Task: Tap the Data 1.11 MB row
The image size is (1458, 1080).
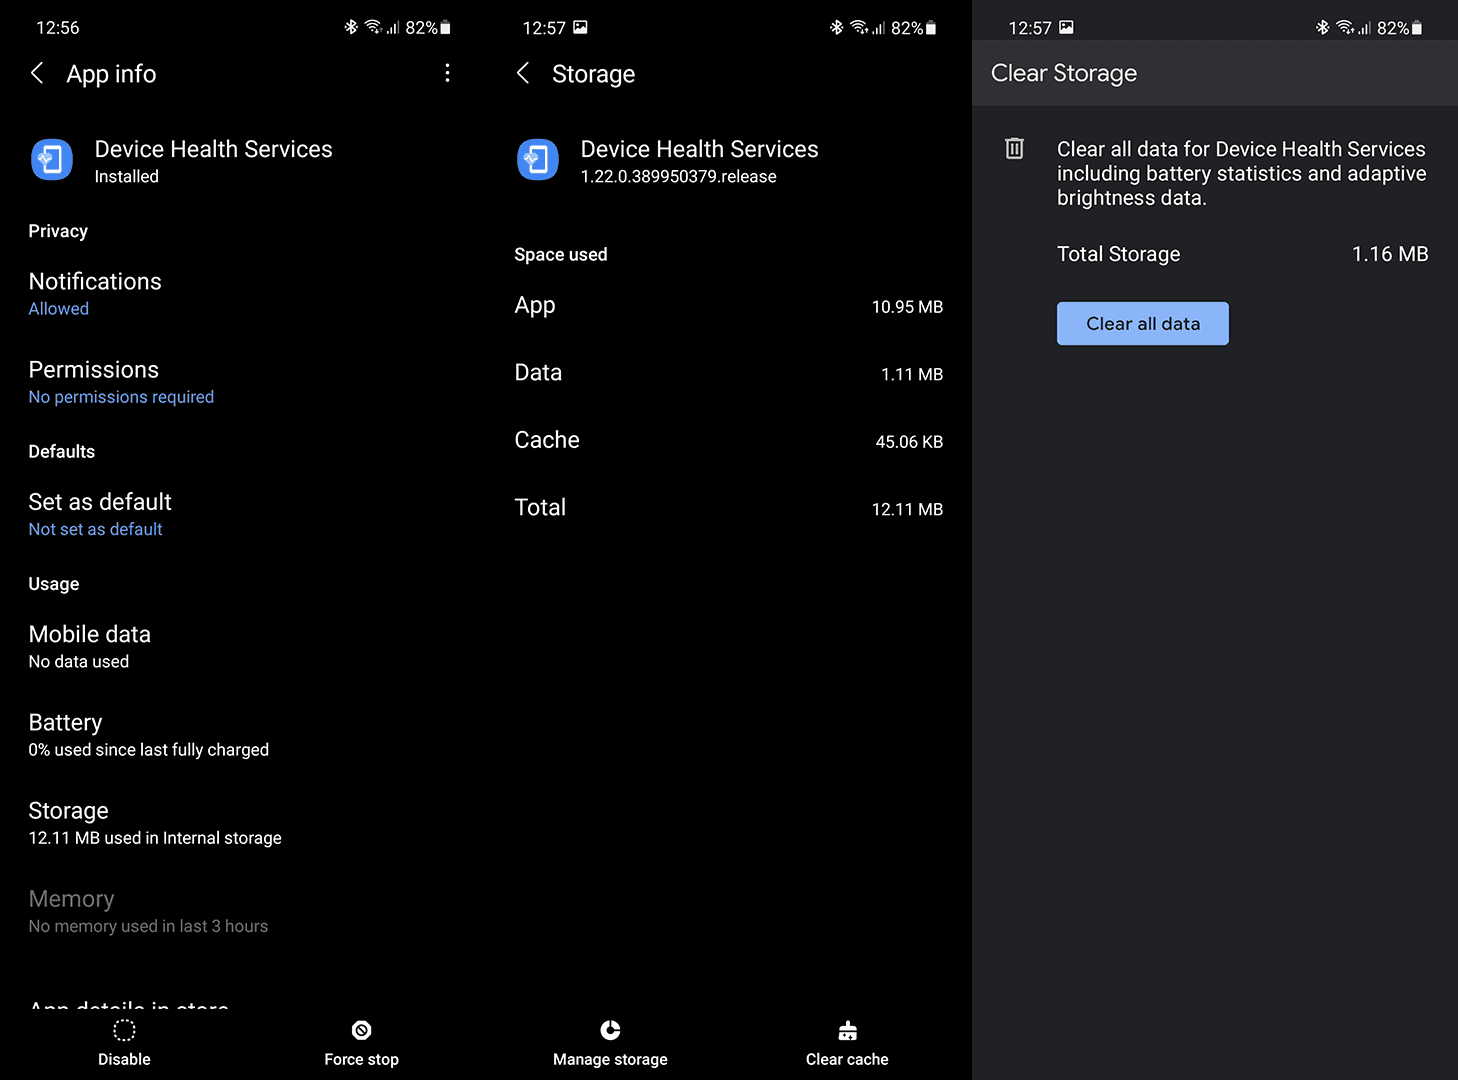Action: [729, 373]
